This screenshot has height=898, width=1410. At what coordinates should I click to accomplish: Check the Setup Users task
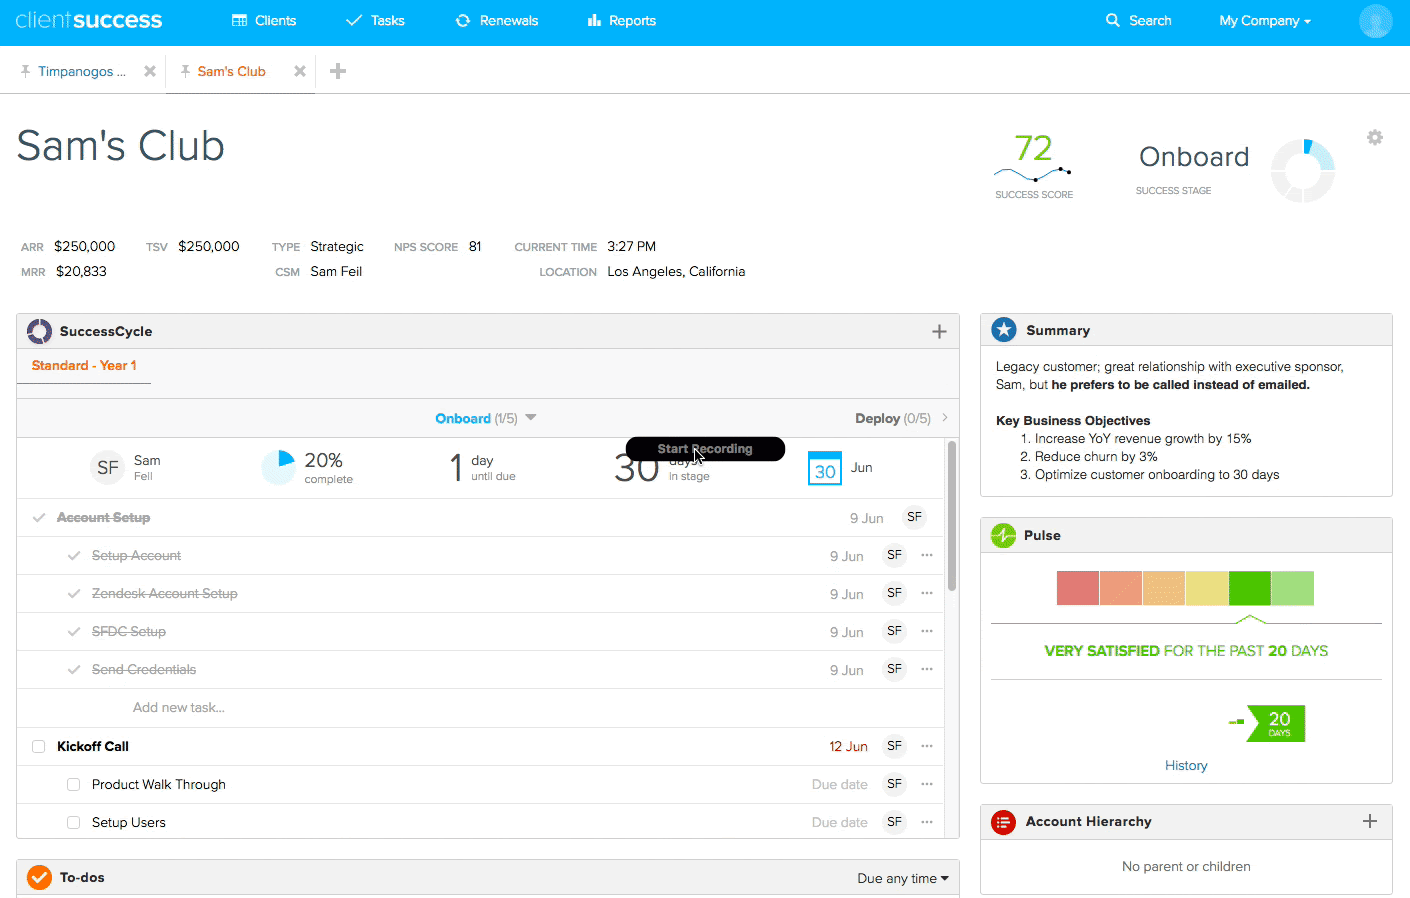pos(73,822)
